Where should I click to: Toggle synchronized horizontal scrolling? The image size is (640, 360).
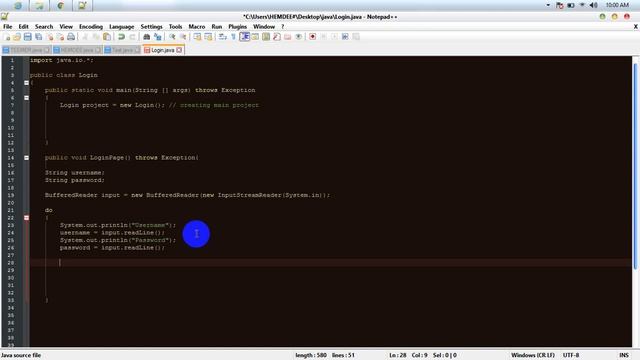[x=208, y=37]
